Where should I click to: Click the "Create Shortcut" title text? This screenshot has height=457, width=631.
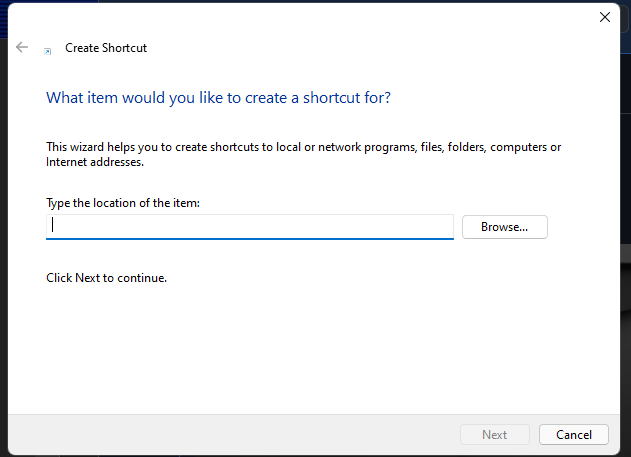[106, 48]
